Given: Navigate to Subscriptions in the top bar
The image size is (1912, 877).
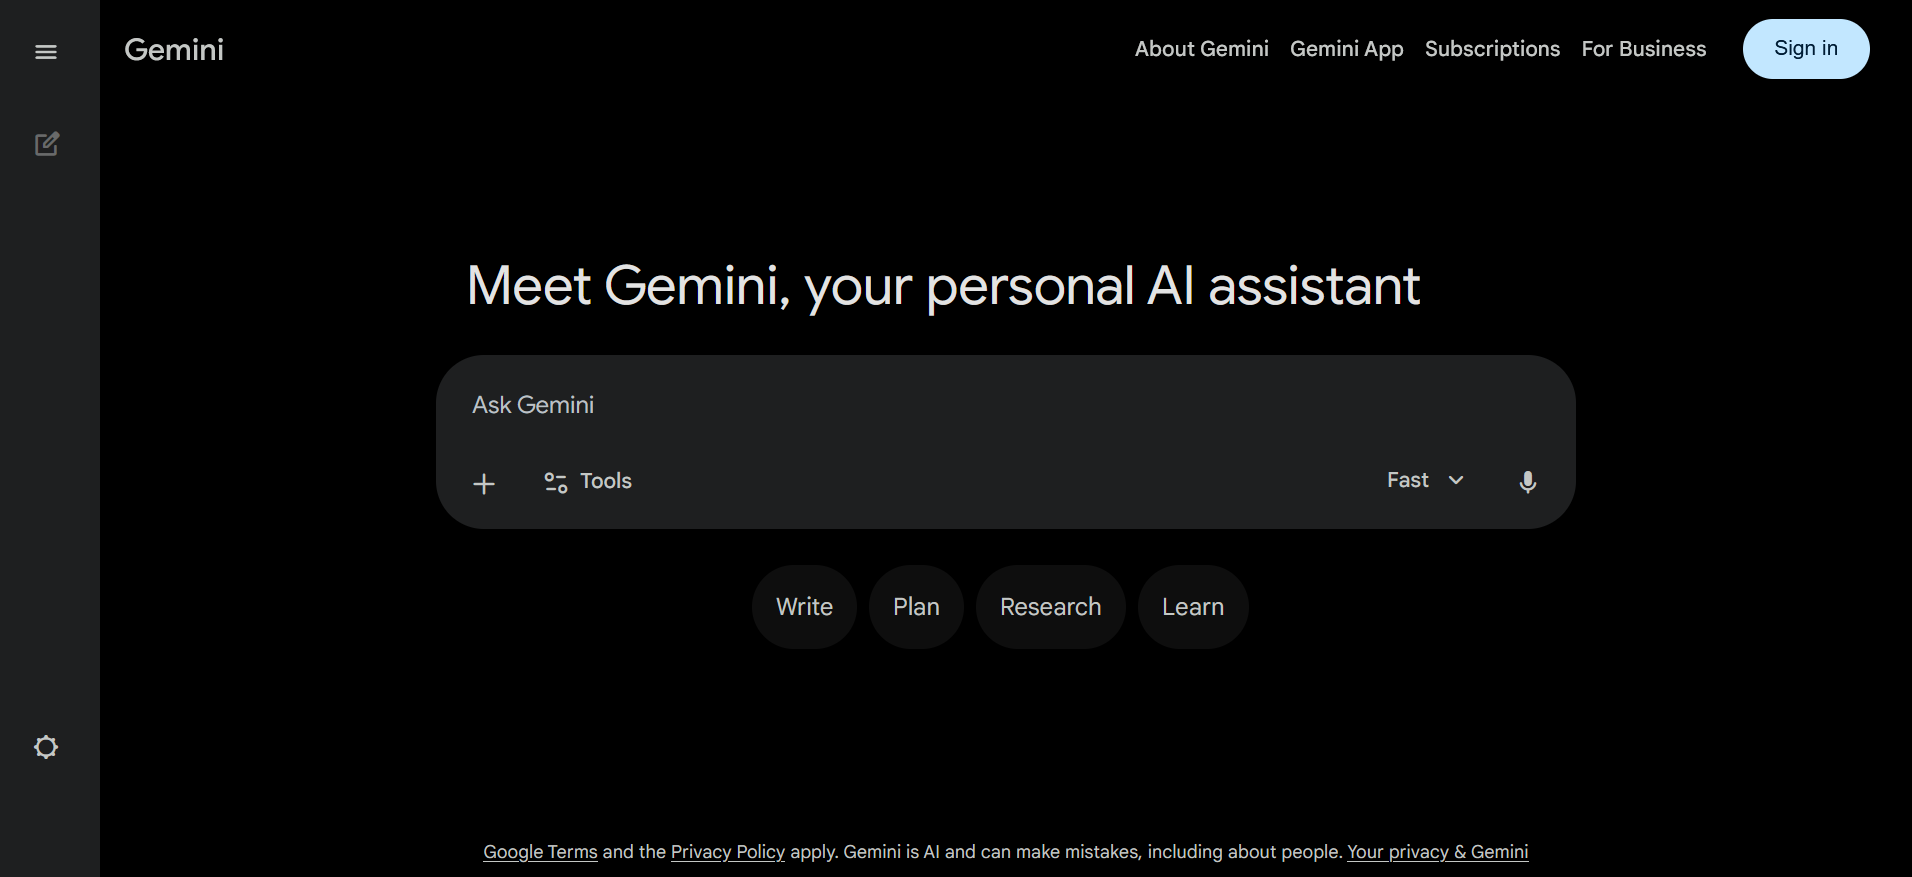Looking at the screenshot, I should point(1491,48).
